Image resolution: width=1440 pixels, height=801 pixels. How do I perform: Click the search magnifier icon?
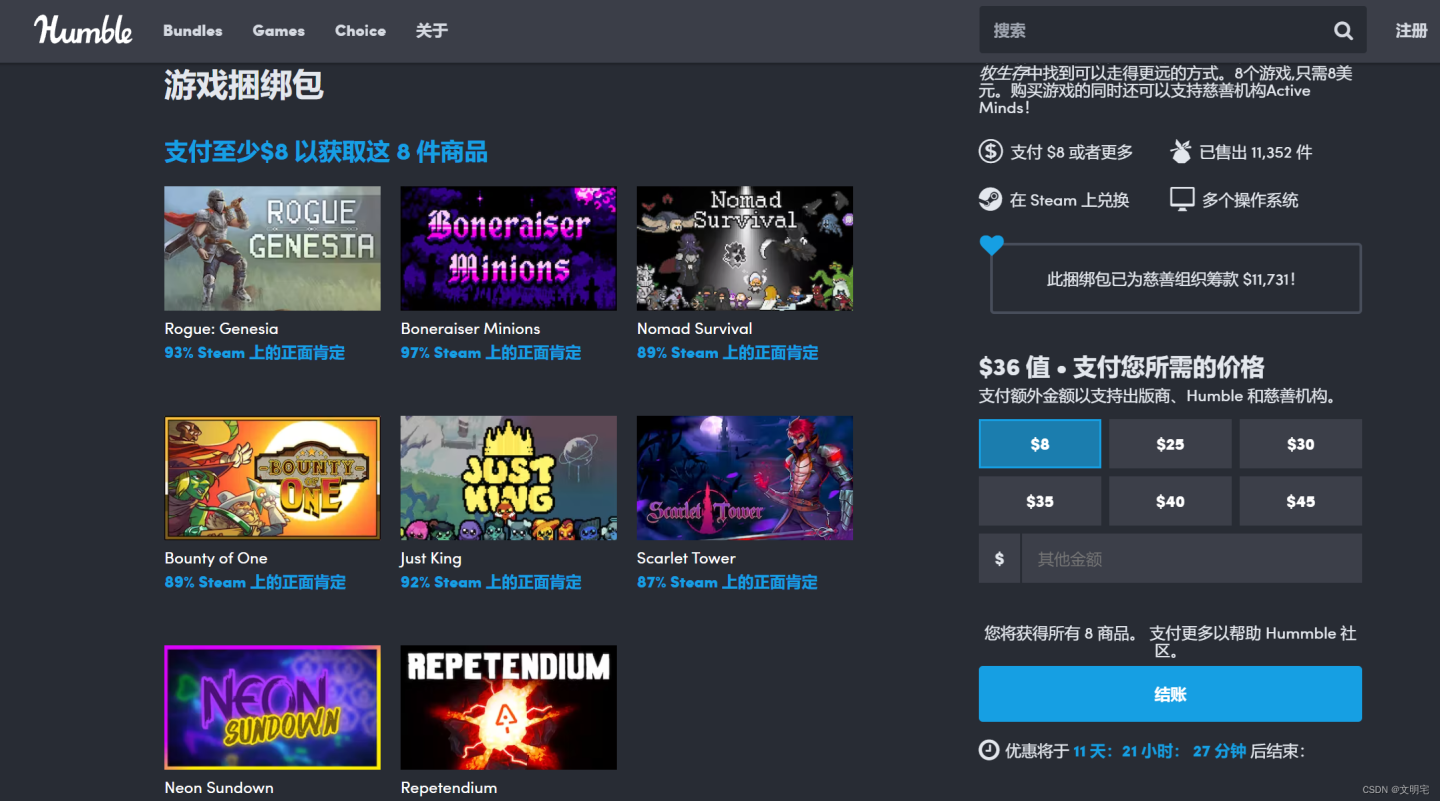pos(1343,31)
